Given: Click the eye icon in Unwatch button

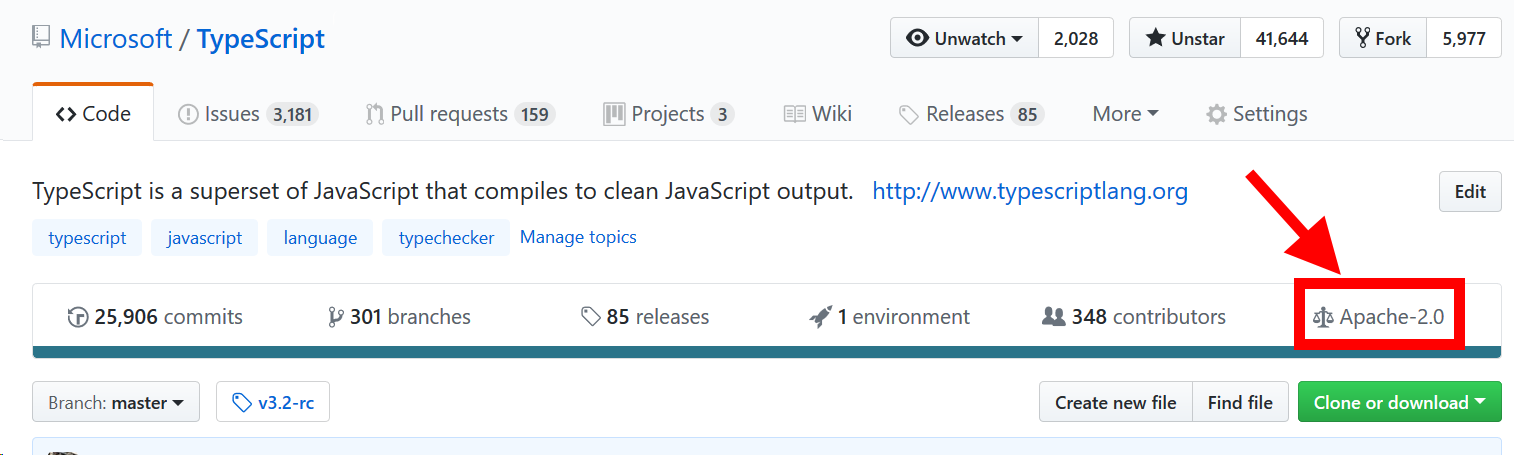Looking at the screenshot, I should 917,38.
